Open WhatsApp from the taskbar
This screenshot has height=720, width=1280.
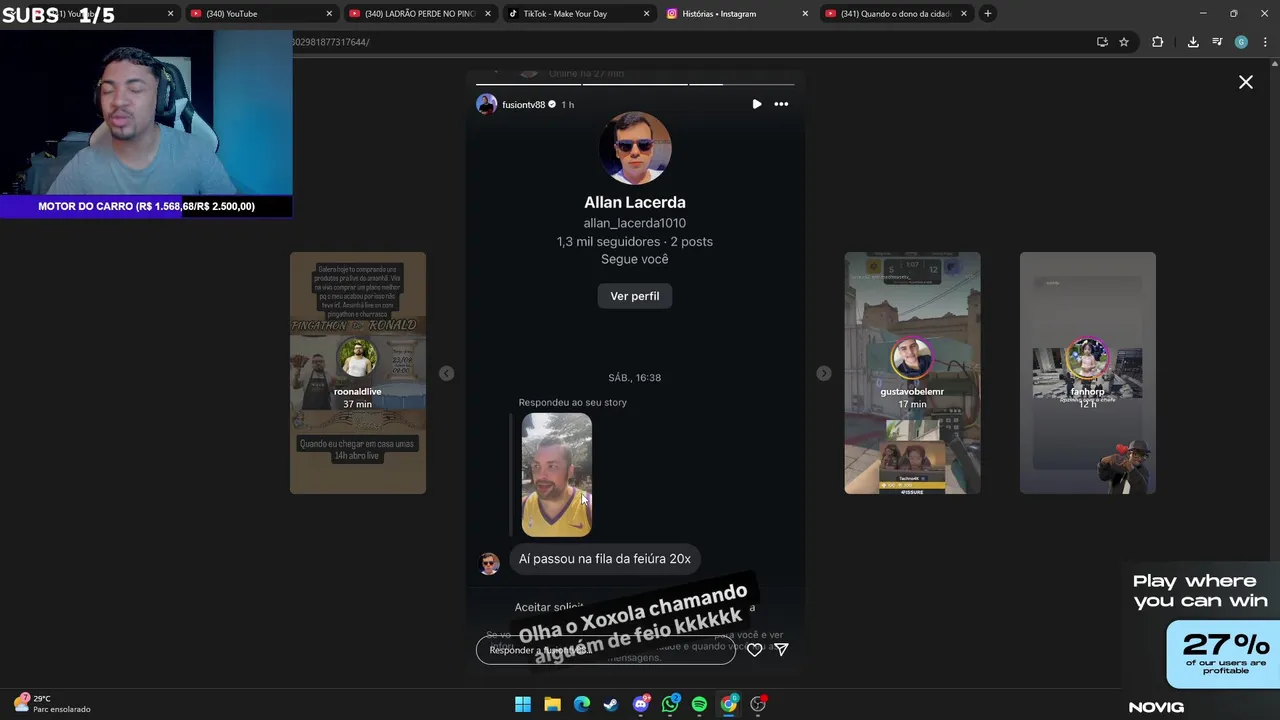tap(670, 704)
